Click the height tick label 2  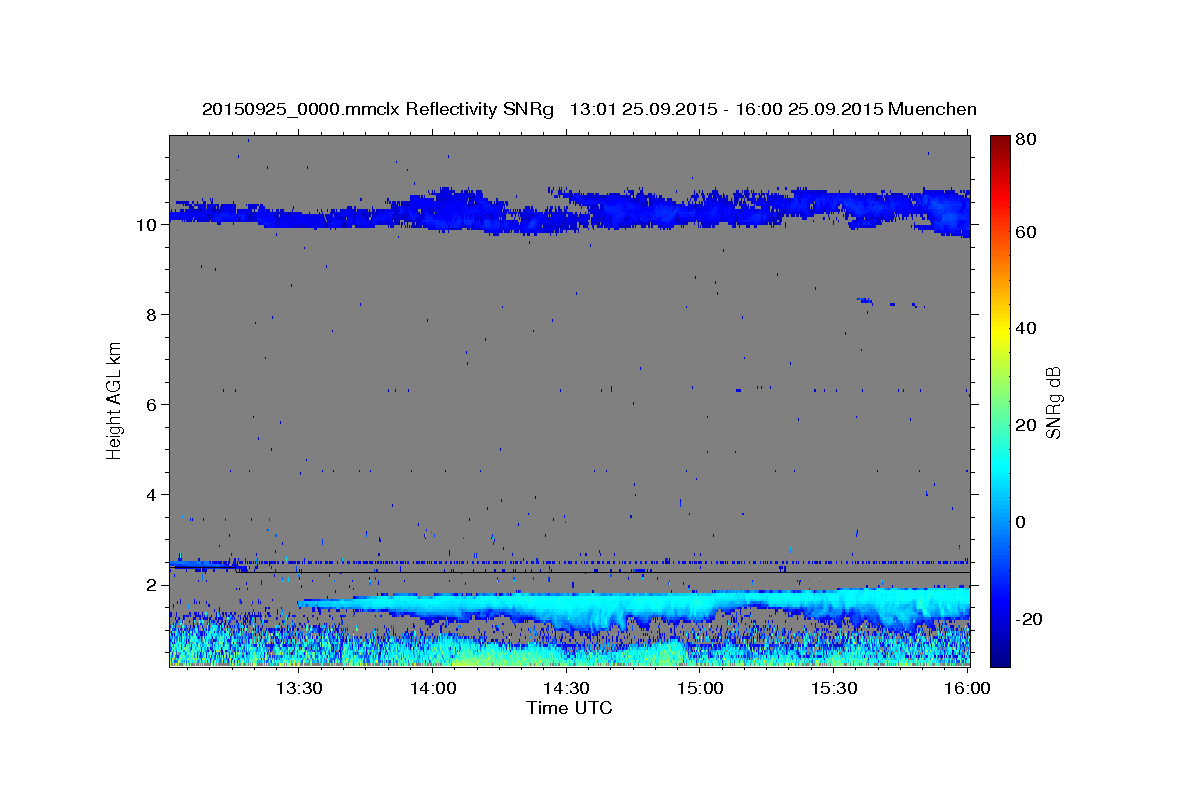[x=152, y=585]
